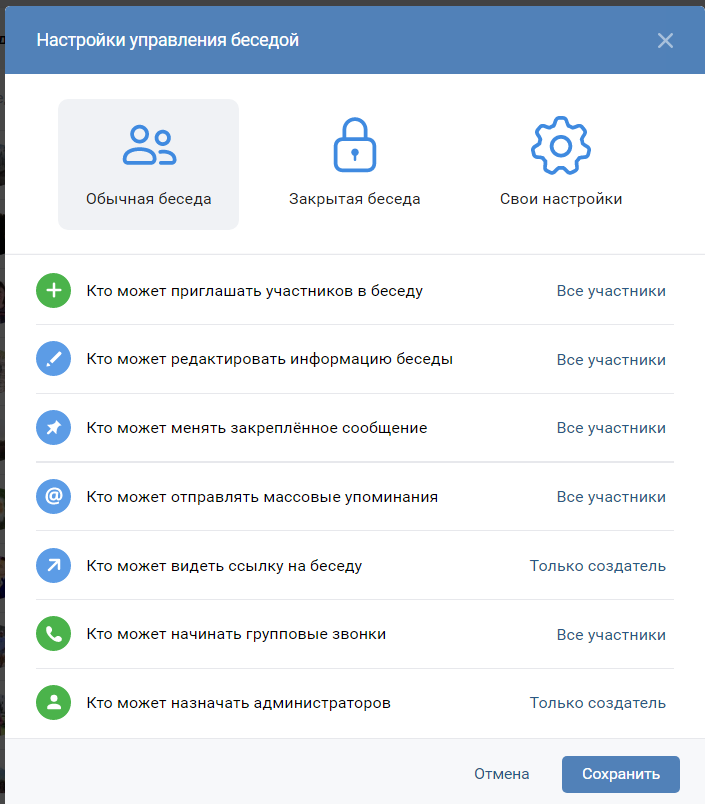
Task: Select the Обычная беседа preset
Action: [148, 164]
